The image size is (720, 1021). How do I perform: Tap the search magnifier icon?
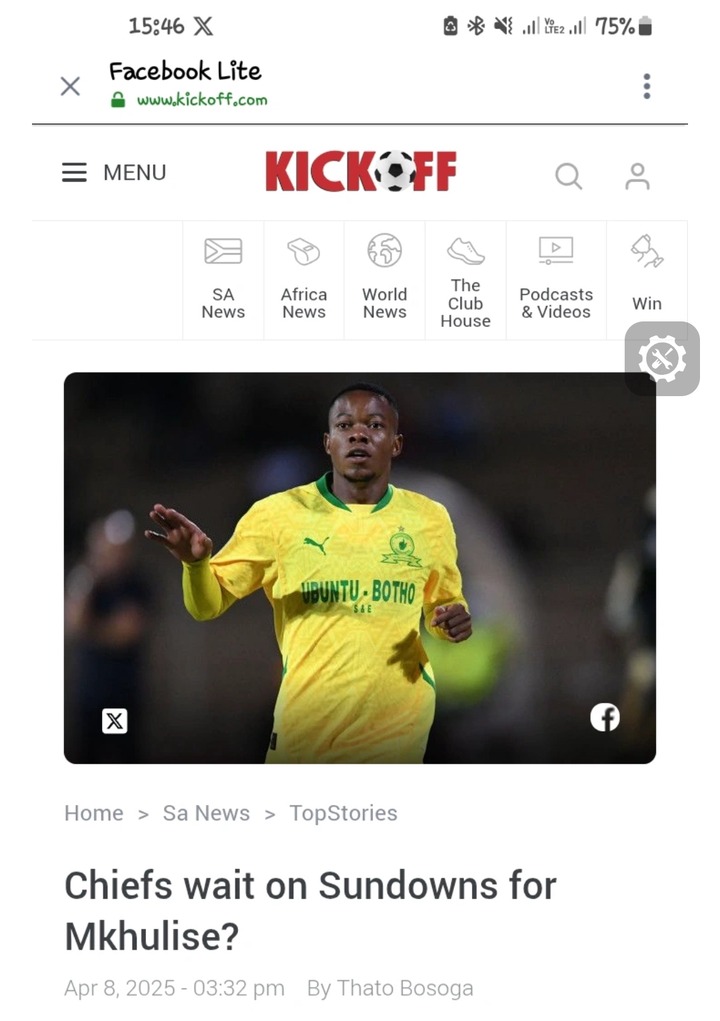click(x=568, y=176)
